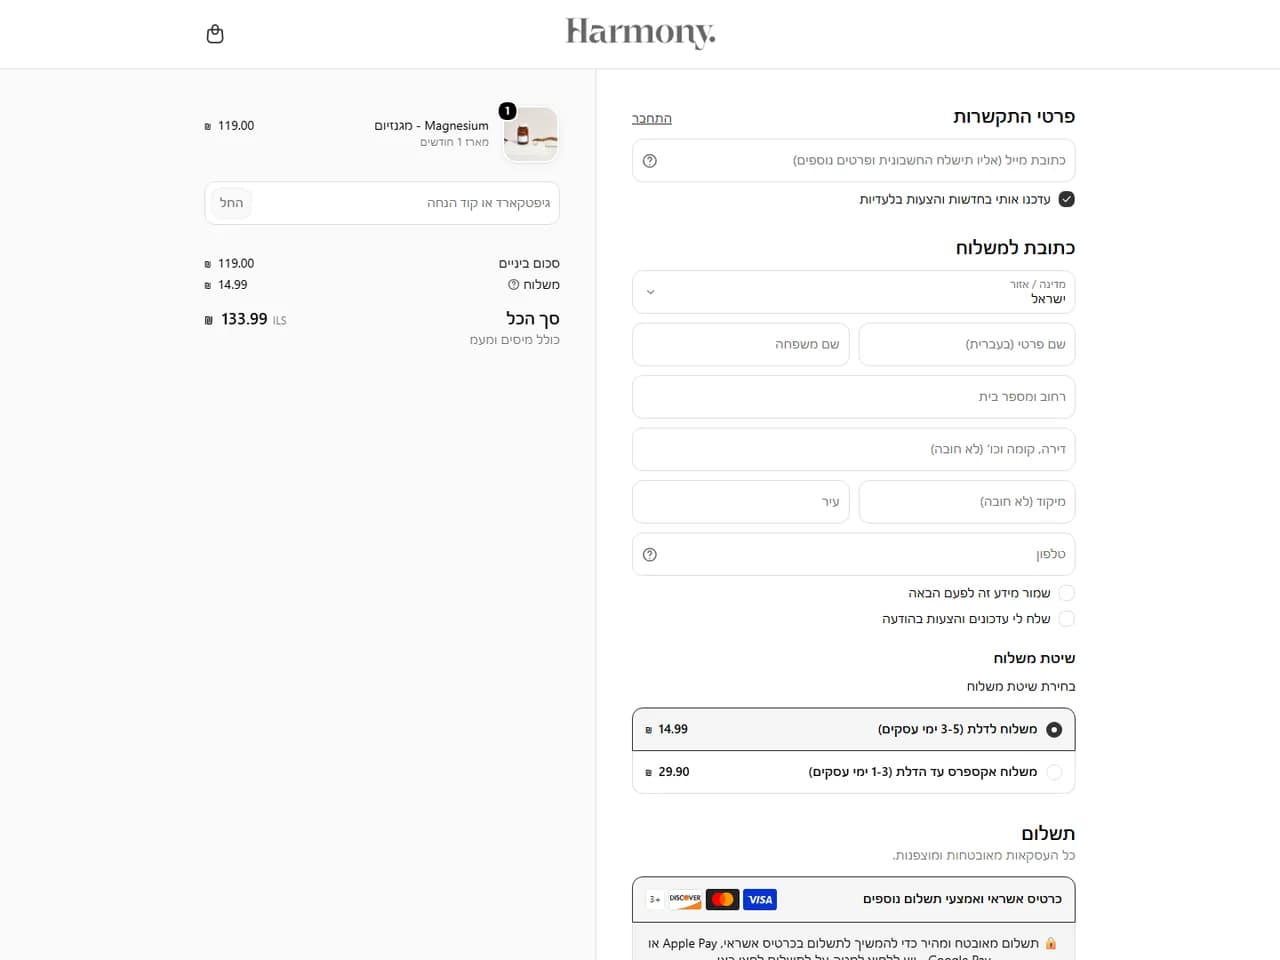
Task: Open the Magnesium product thumbnail
Action: 531,134
